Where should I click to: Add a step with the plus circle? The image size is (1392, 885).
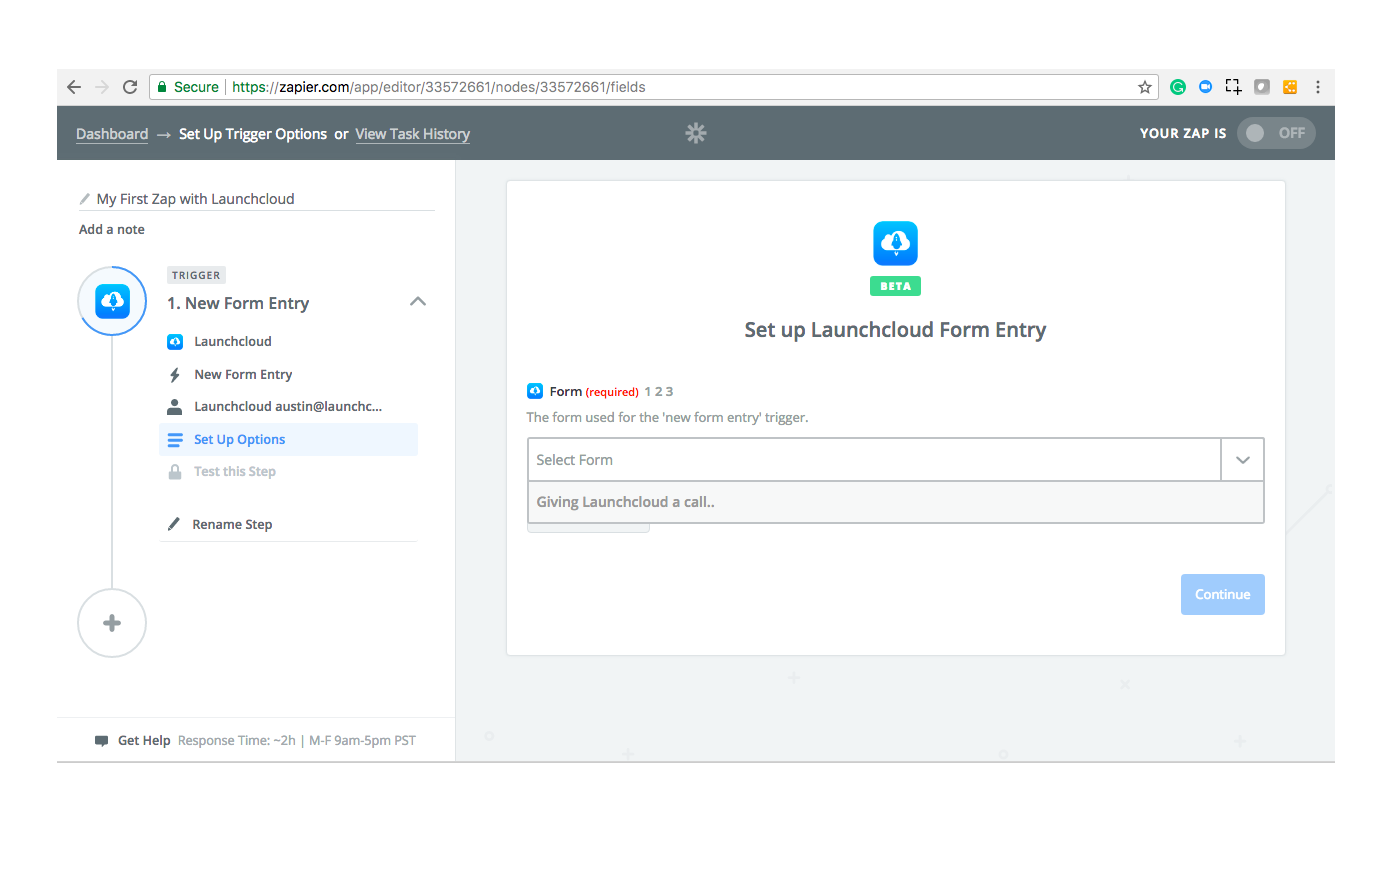coord(112,623)
